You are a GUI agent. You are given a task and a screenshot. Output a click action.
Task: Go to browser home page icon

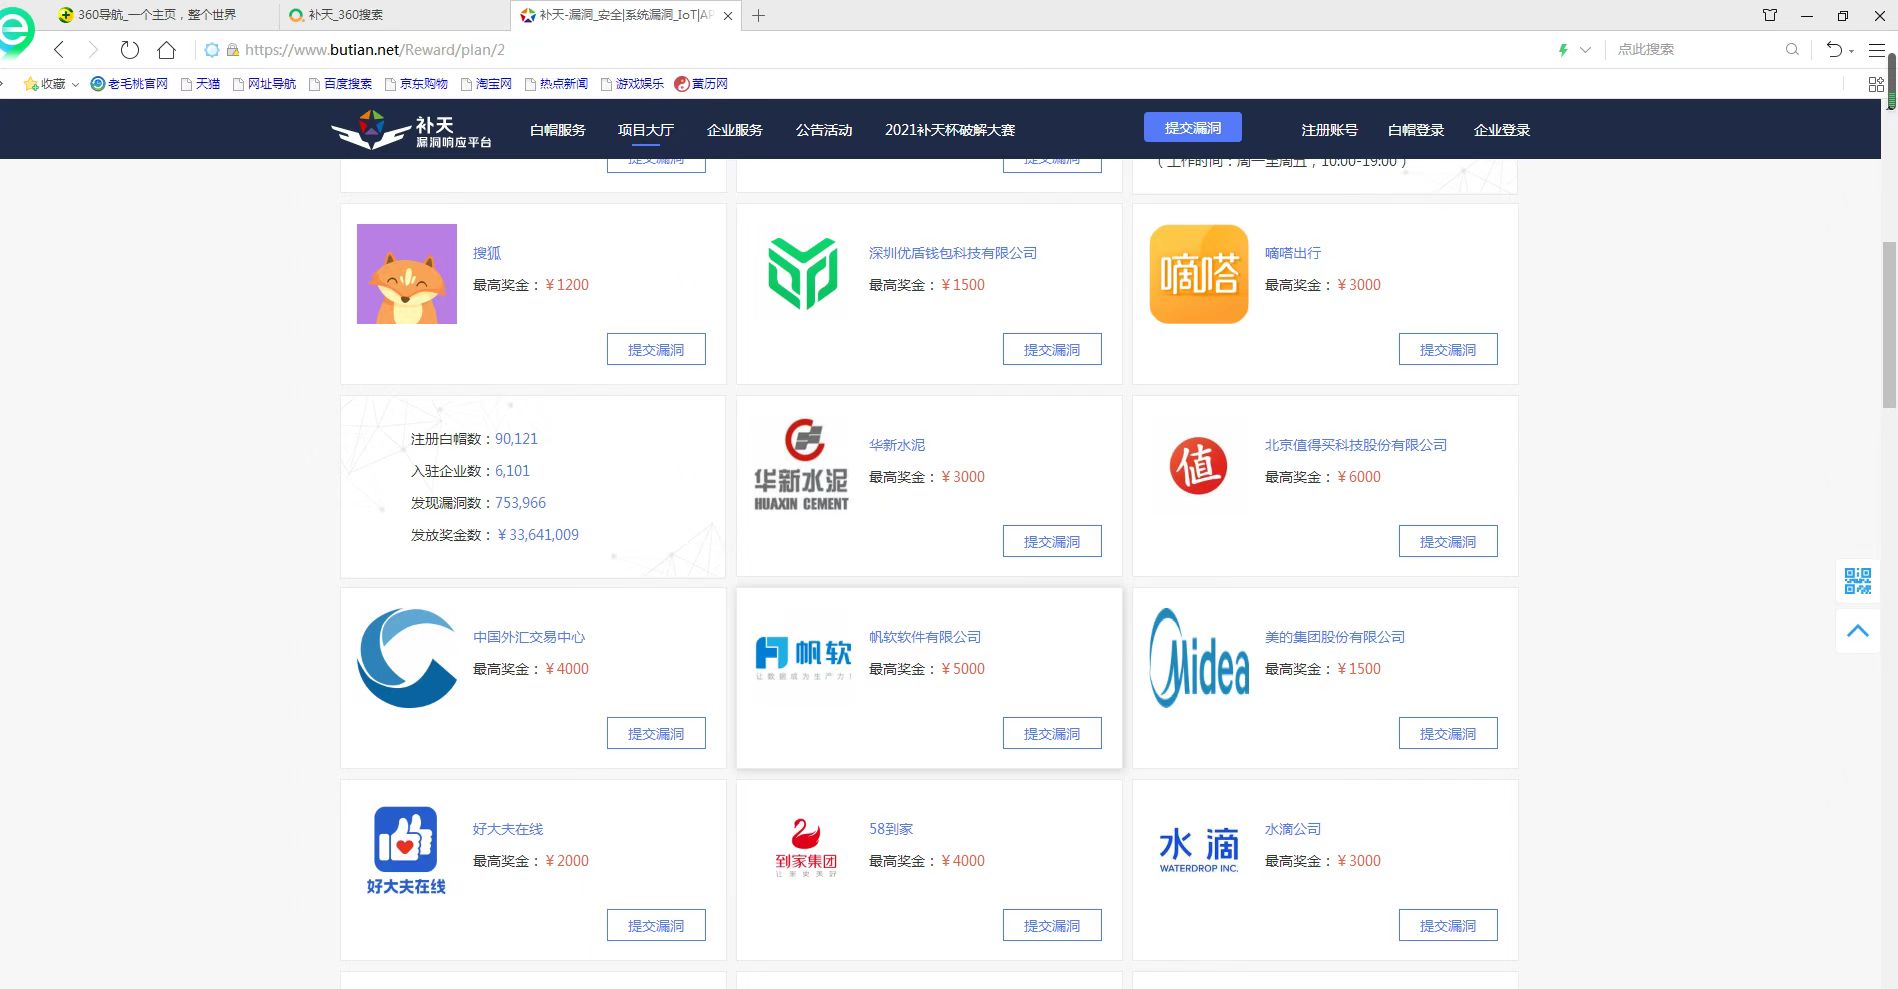[x=167, y=49]
